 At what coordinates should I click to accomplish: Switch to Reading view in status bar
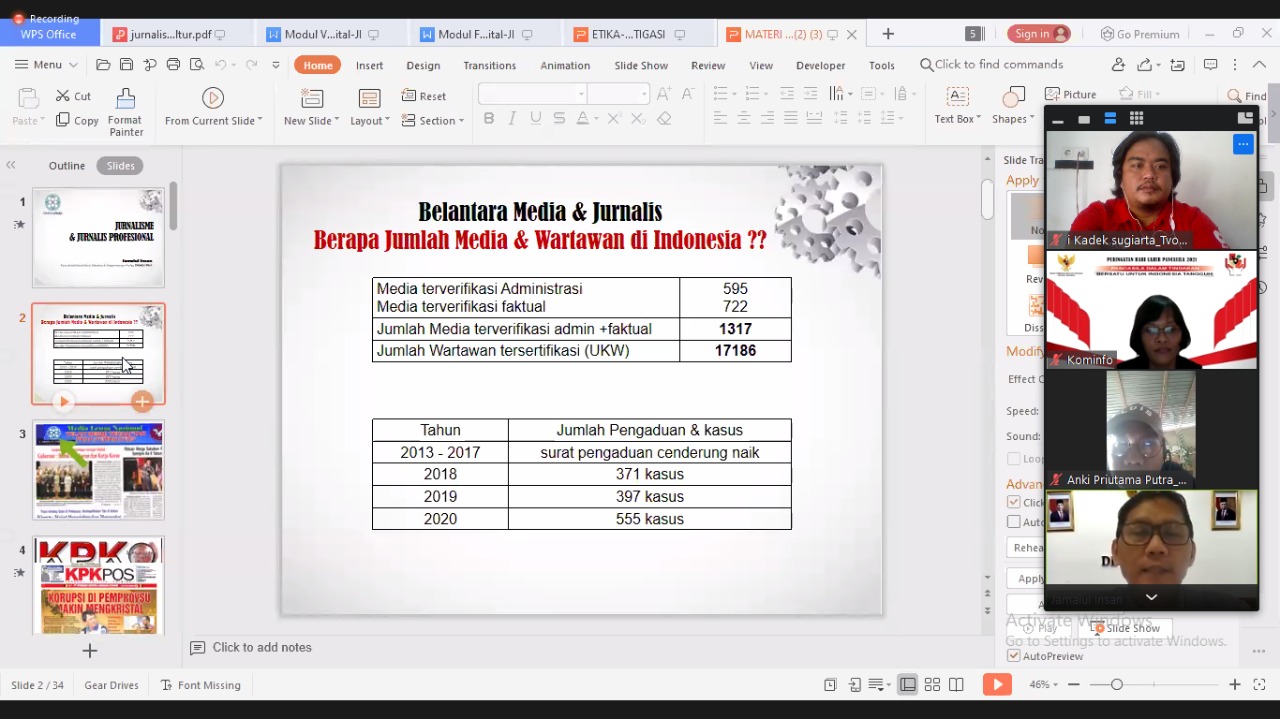pyautogui.click(x=956, y=685)
